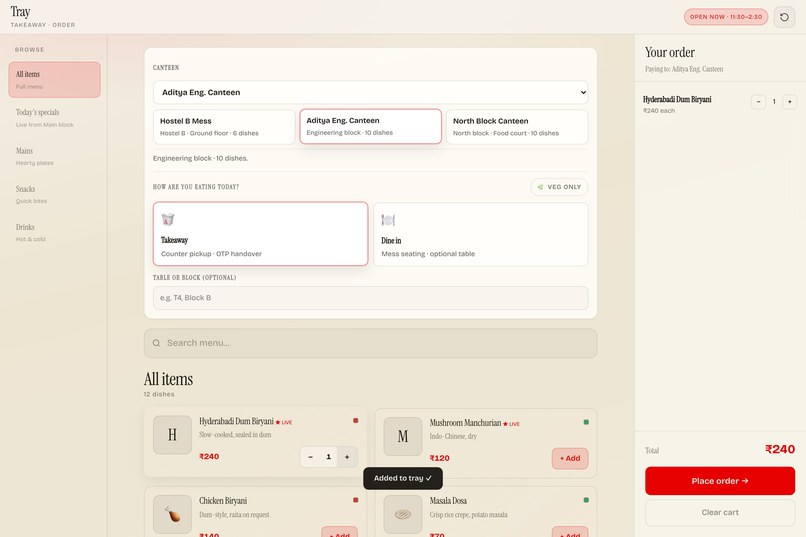Click non-veg marker on Hyderabadi Dum Biryani
806x537 pixels.
355,420
